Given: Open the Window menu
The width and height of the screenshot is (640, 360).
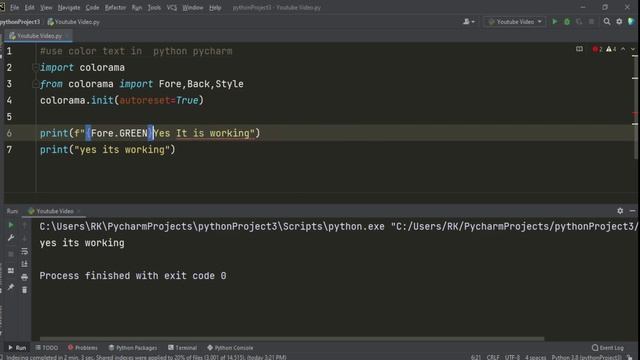Looking at the screenshot, I should pyautogui.click(x=193, y=7).
